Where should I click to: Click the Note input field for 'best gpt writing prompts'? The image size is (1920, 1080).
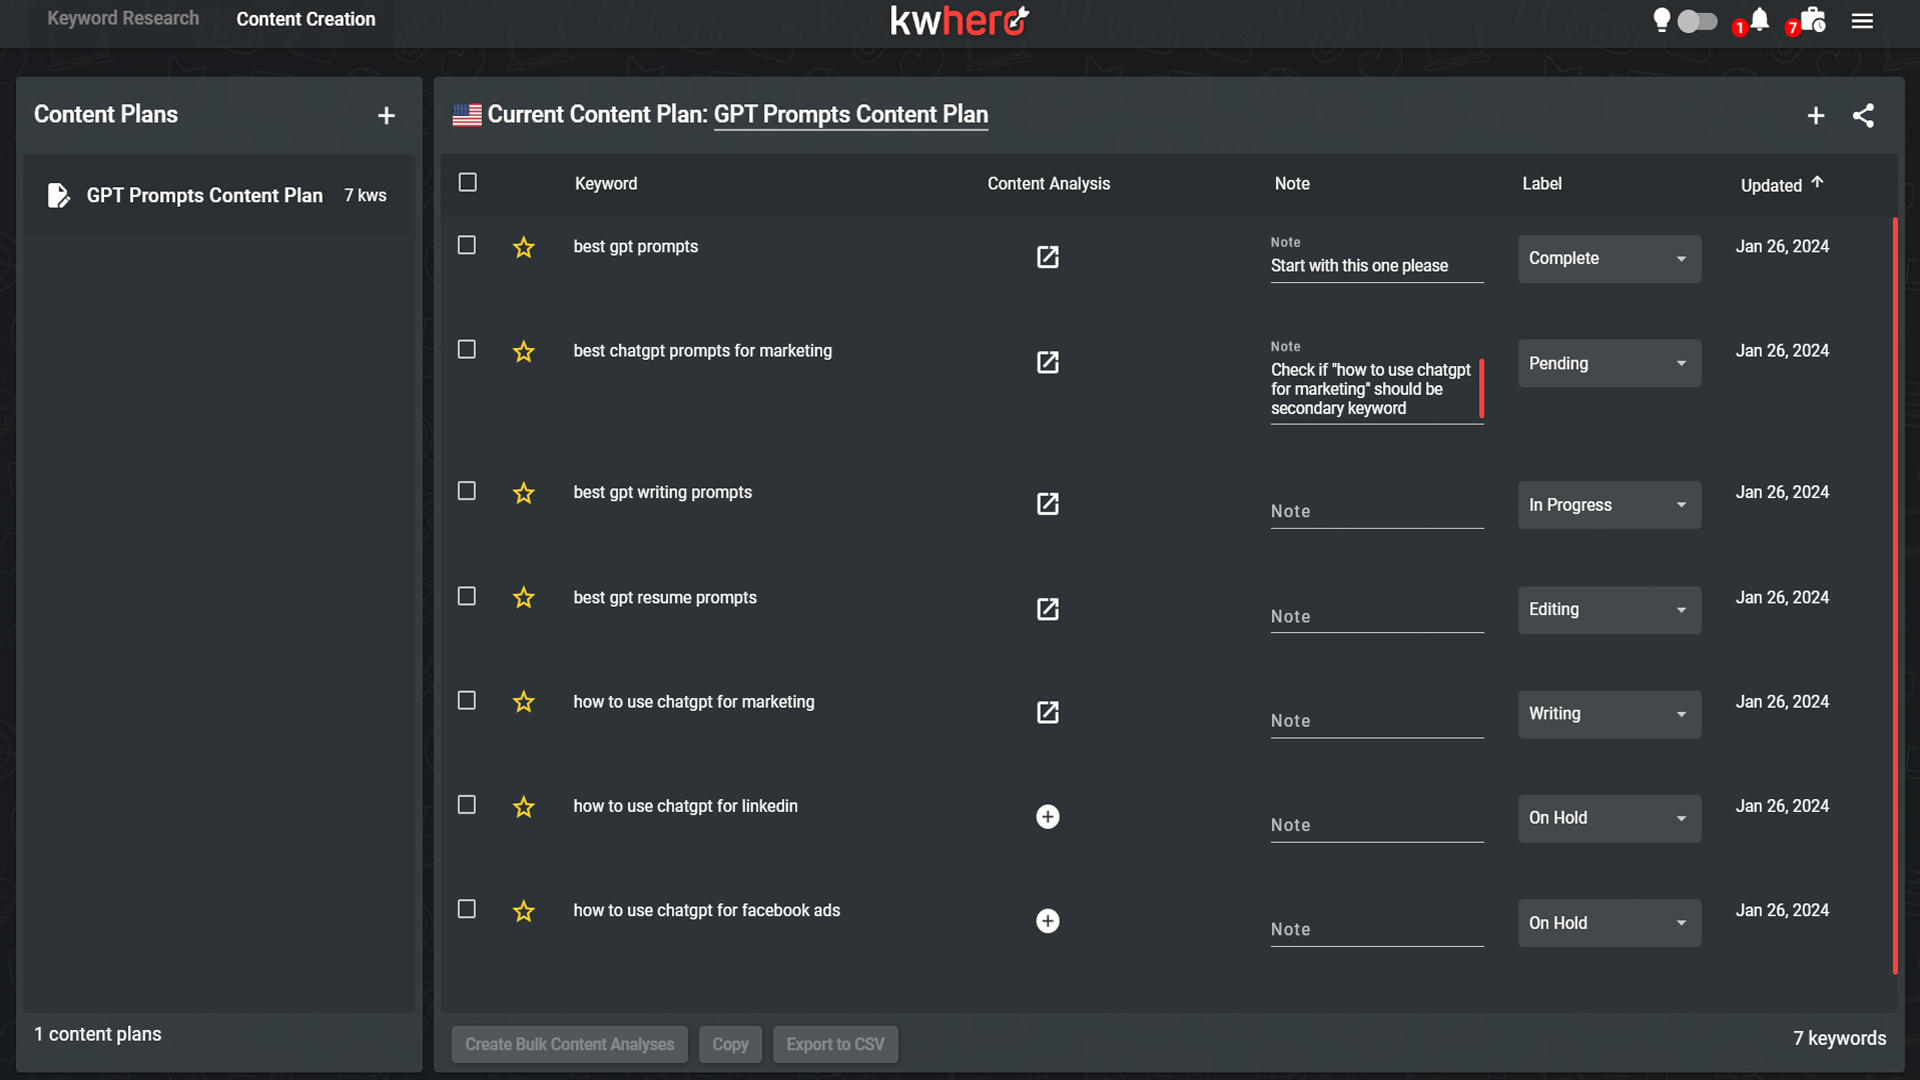(x=1375, y=510)
